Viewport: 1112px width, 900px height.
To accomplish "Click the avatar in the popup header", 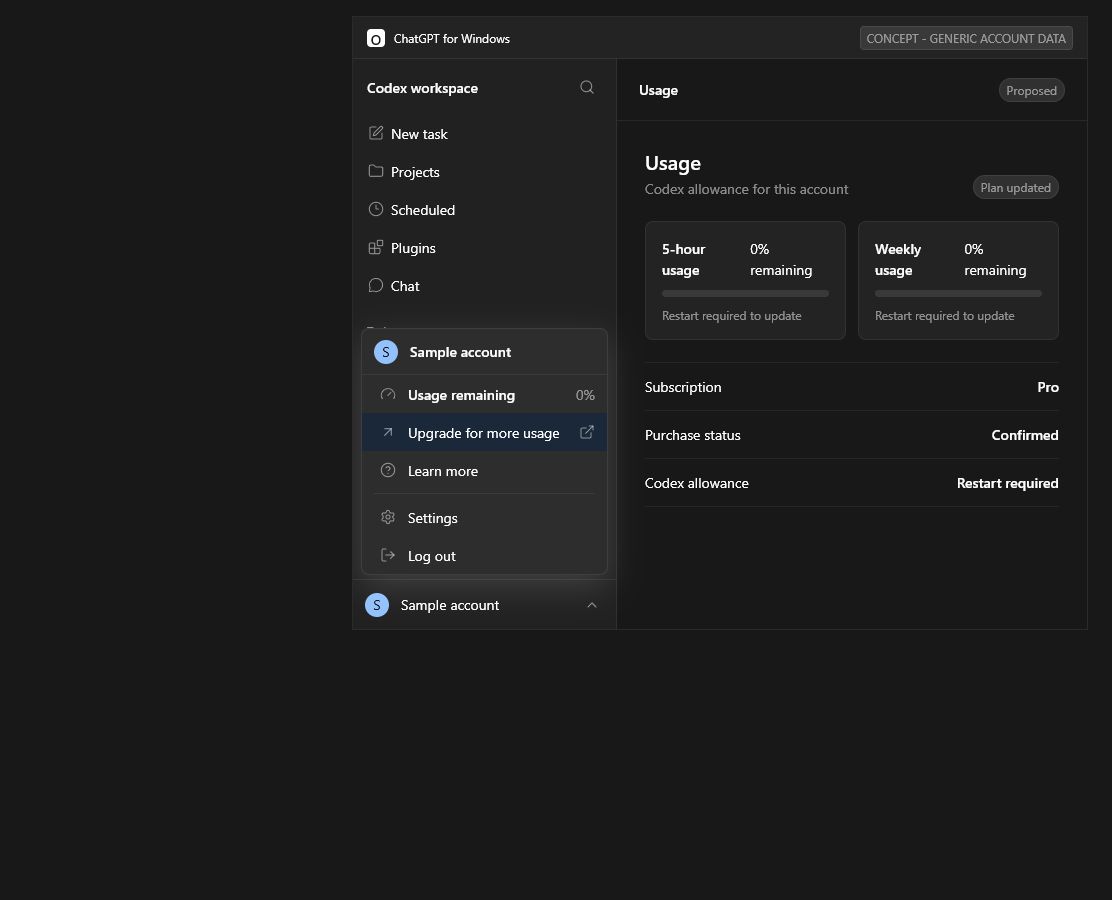I will (x=386, y=352).
